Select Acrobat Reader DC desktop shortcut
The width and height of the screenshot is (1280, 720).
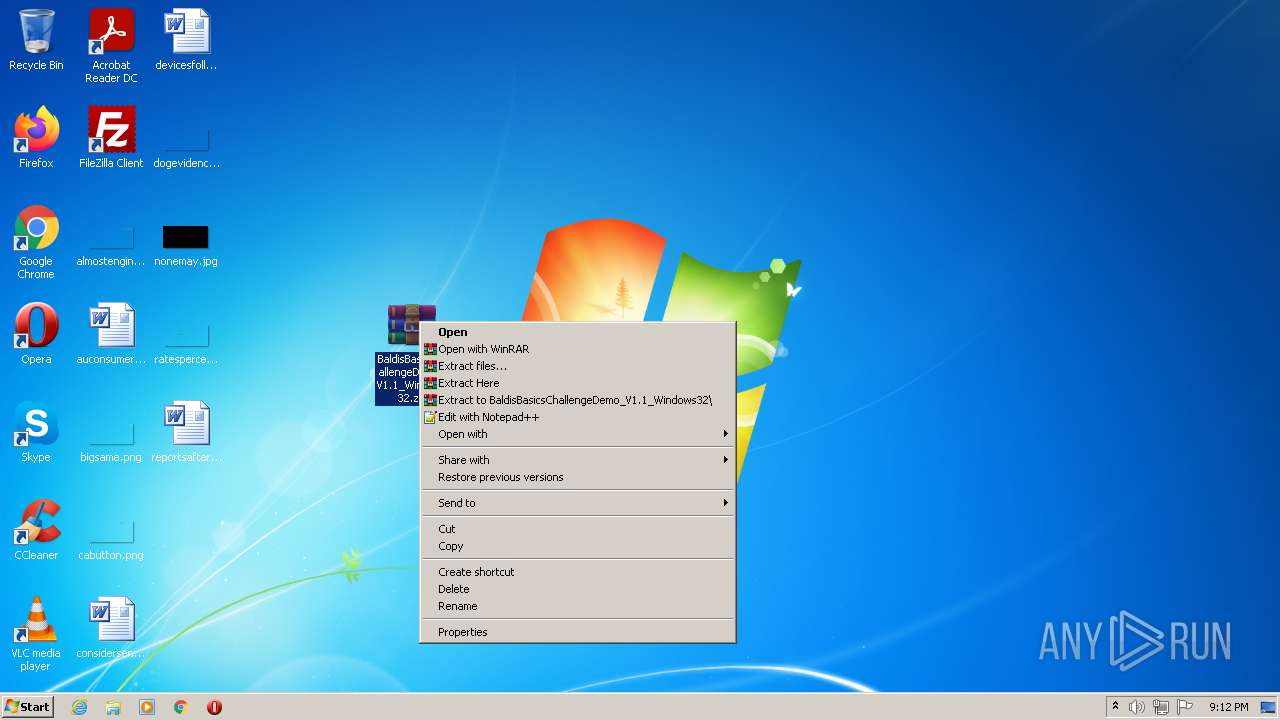click(111, 46)
